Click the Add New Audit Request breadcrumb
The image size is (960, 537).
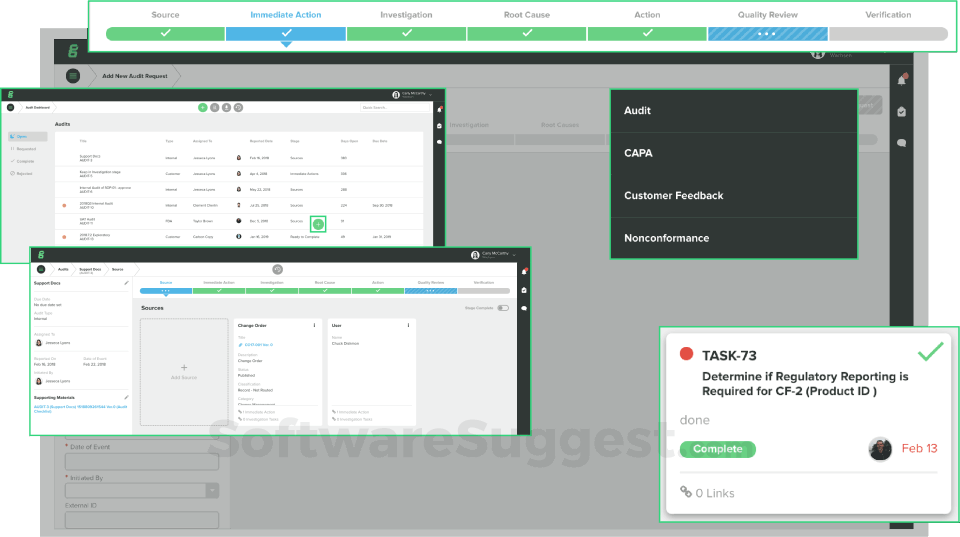[135, 76]
